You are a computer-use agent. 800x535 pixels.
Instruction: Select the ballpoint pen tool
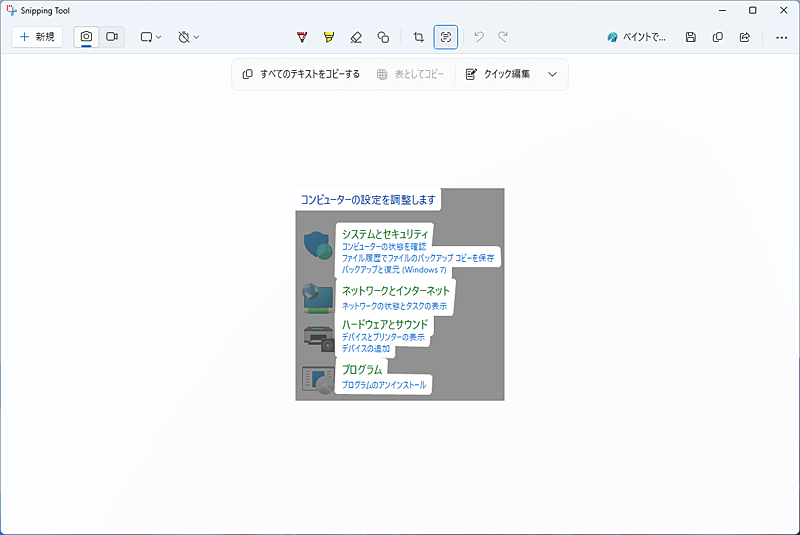coord(302,37)
